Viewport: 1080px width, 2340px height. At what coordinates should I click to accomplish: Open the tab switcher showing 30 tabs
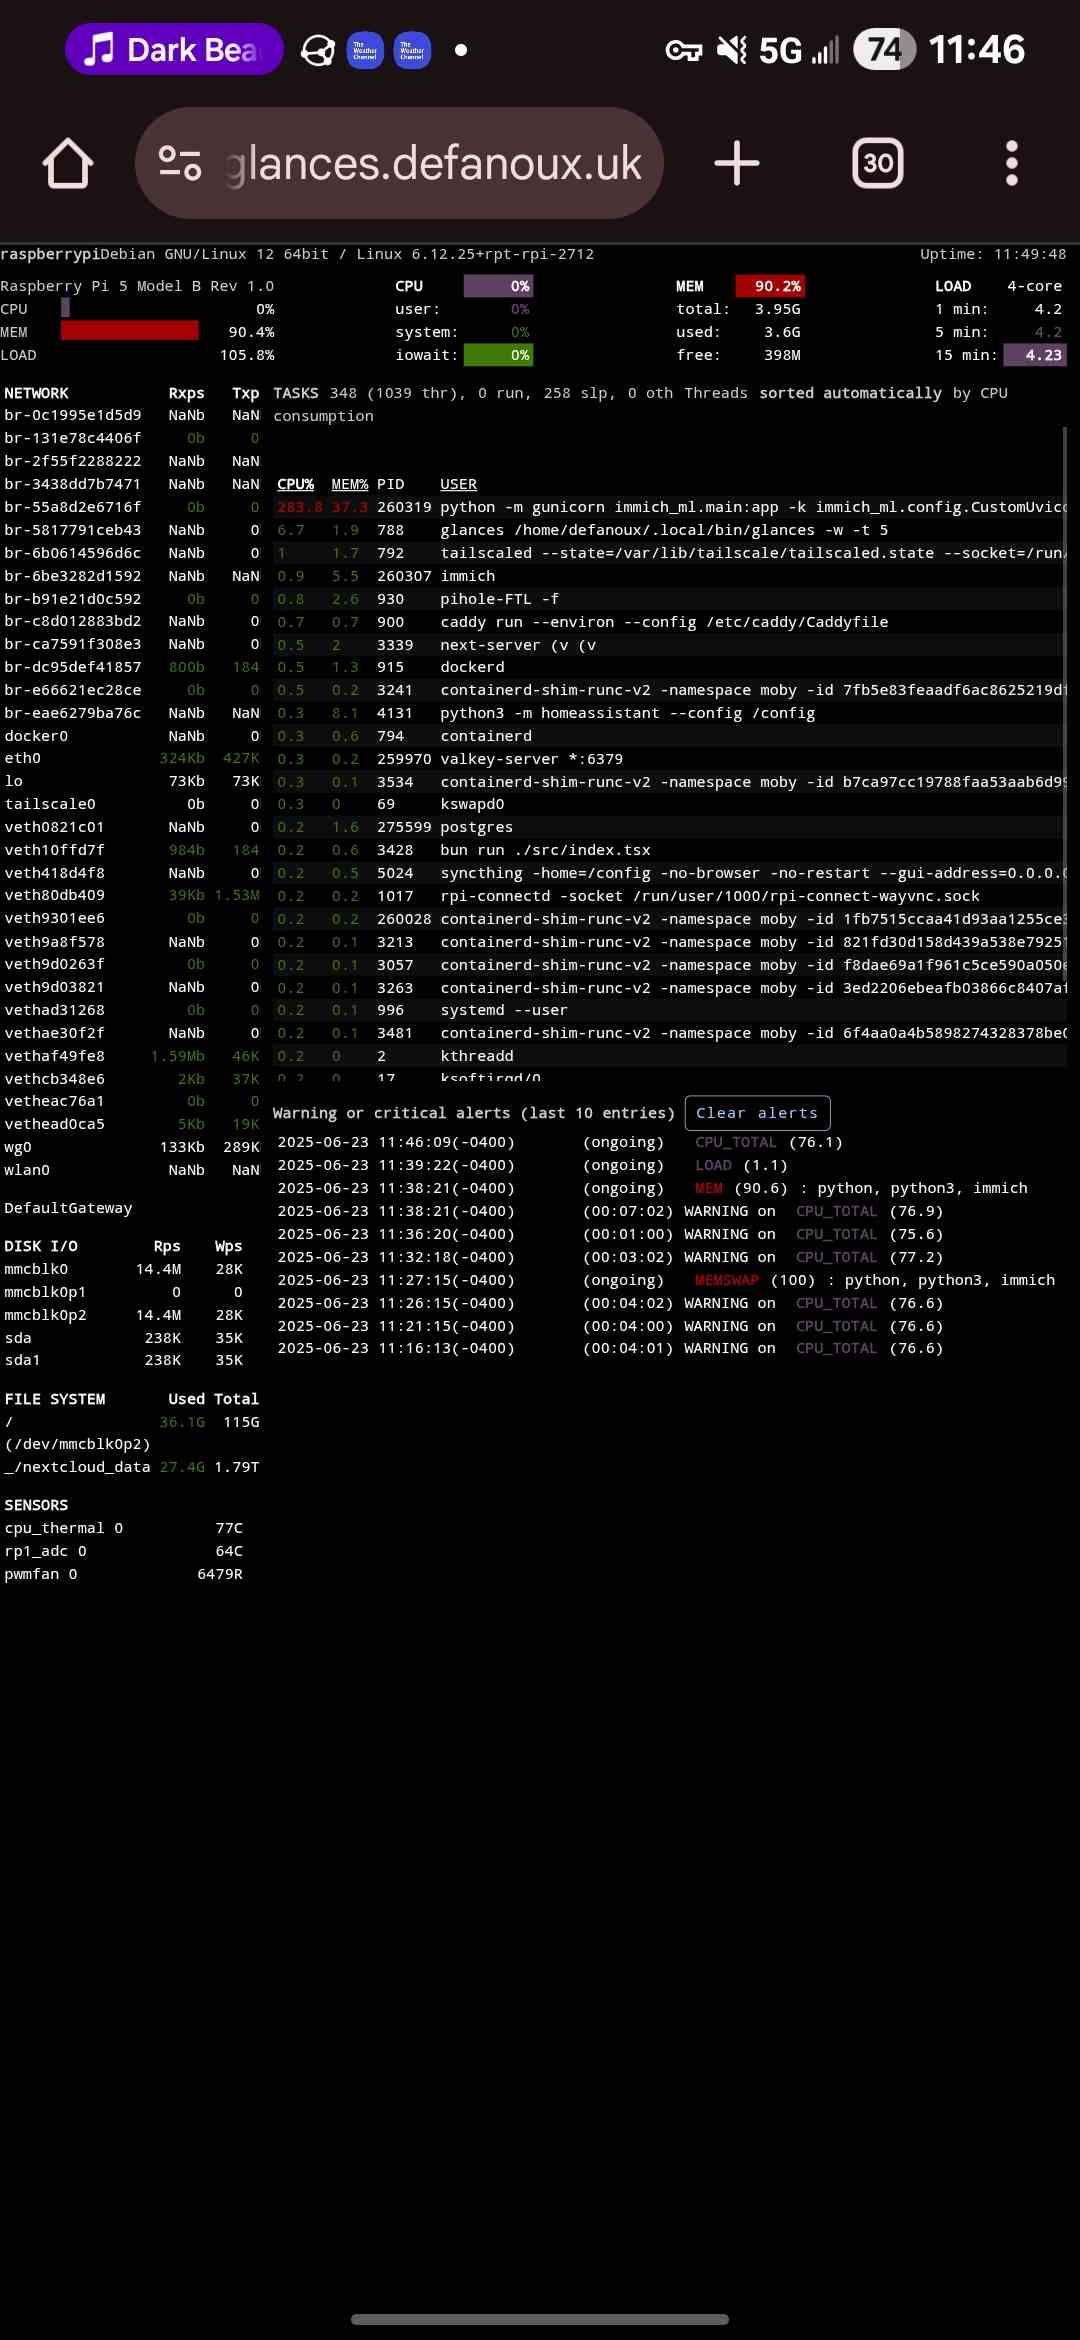click(878, 163)
